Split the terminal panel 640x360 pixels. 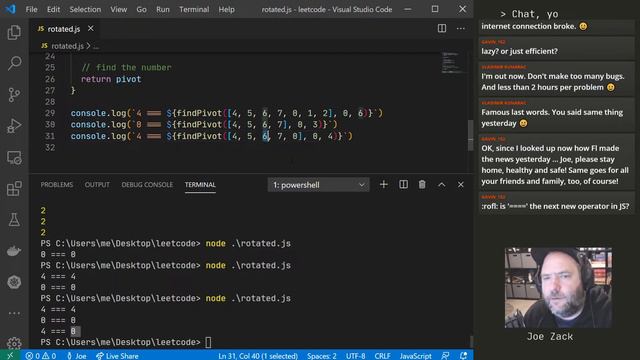[403, 184]
